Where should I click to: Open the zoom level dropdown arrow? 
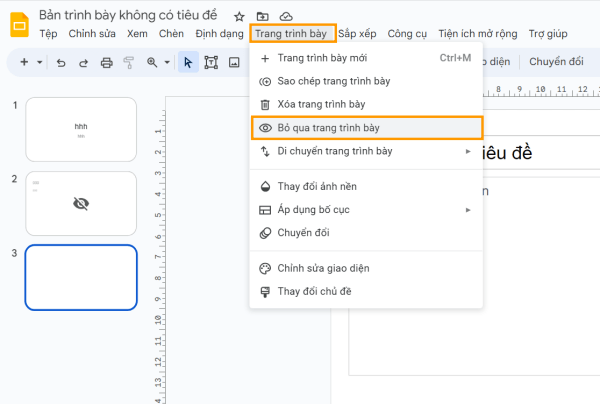click(x=167, y=62)
